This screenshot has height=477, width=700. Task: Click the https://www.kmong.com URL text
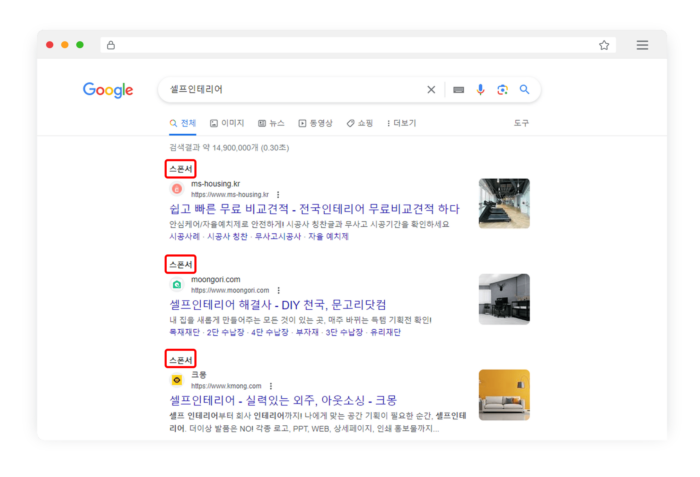pos(226,386)
